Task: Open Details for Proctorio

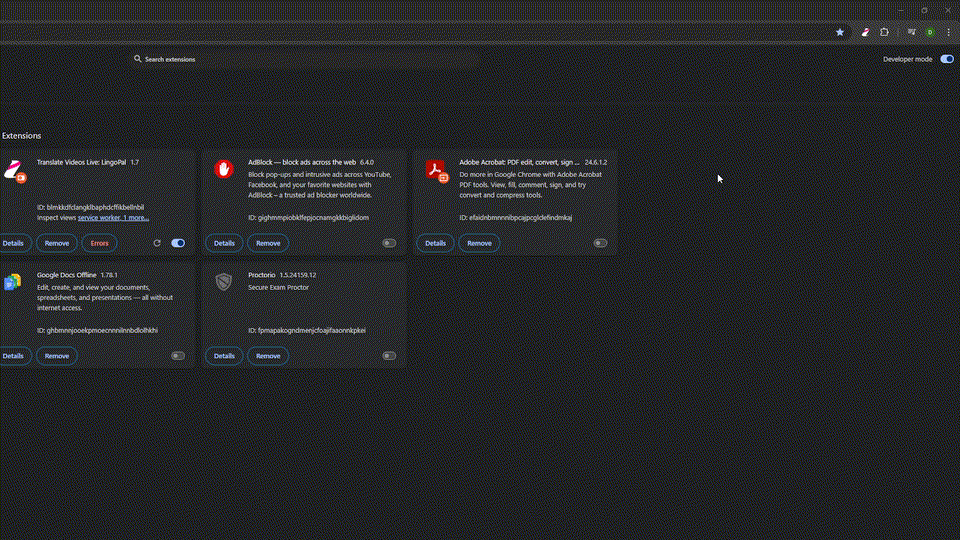Action: (224, 356)
